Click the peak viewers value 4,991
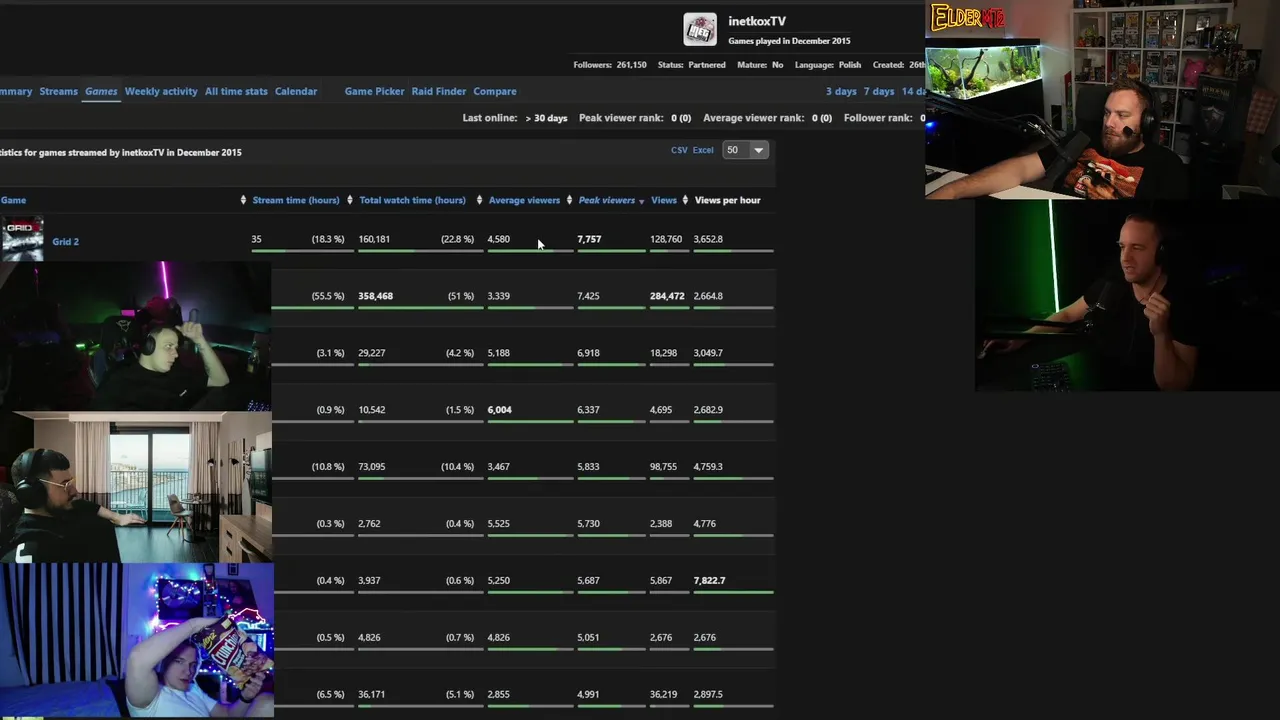Image resolution: width=1280 pixels, height=720 pixels. click(x=588, y=694)
